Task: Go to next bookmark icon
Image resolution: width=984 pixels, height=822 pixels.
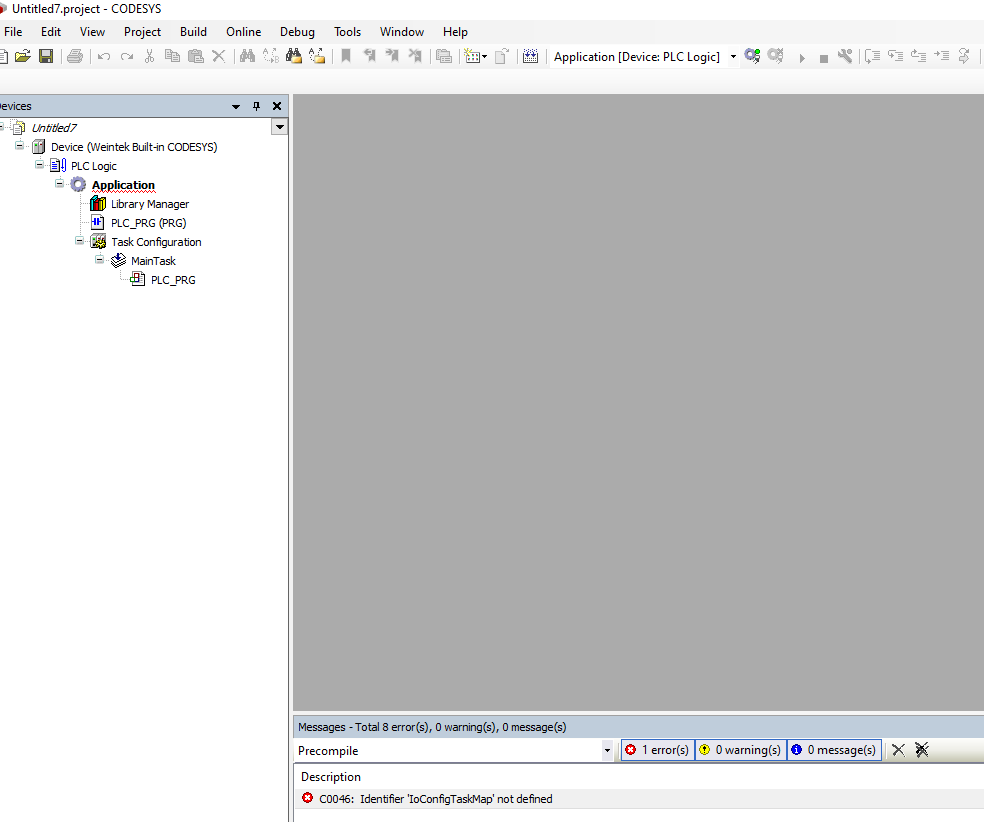Action: coord(392,56)
